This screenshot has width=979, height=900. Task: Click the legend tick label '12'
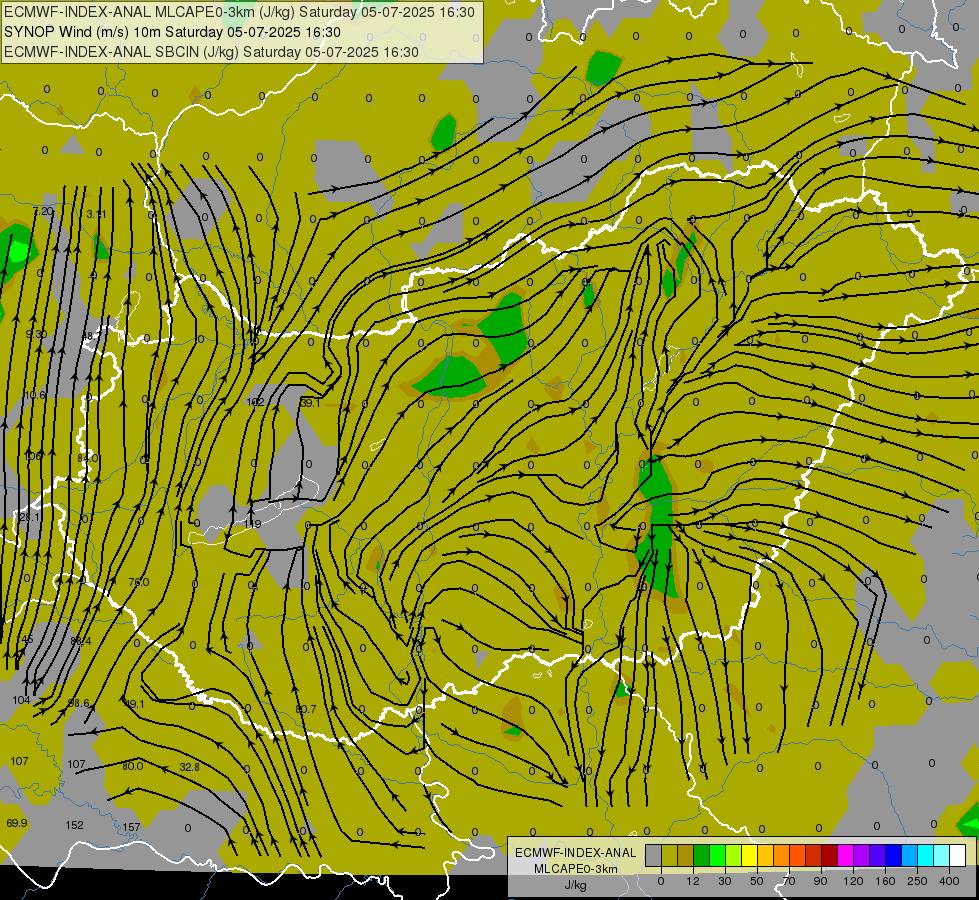pos(692,881)
